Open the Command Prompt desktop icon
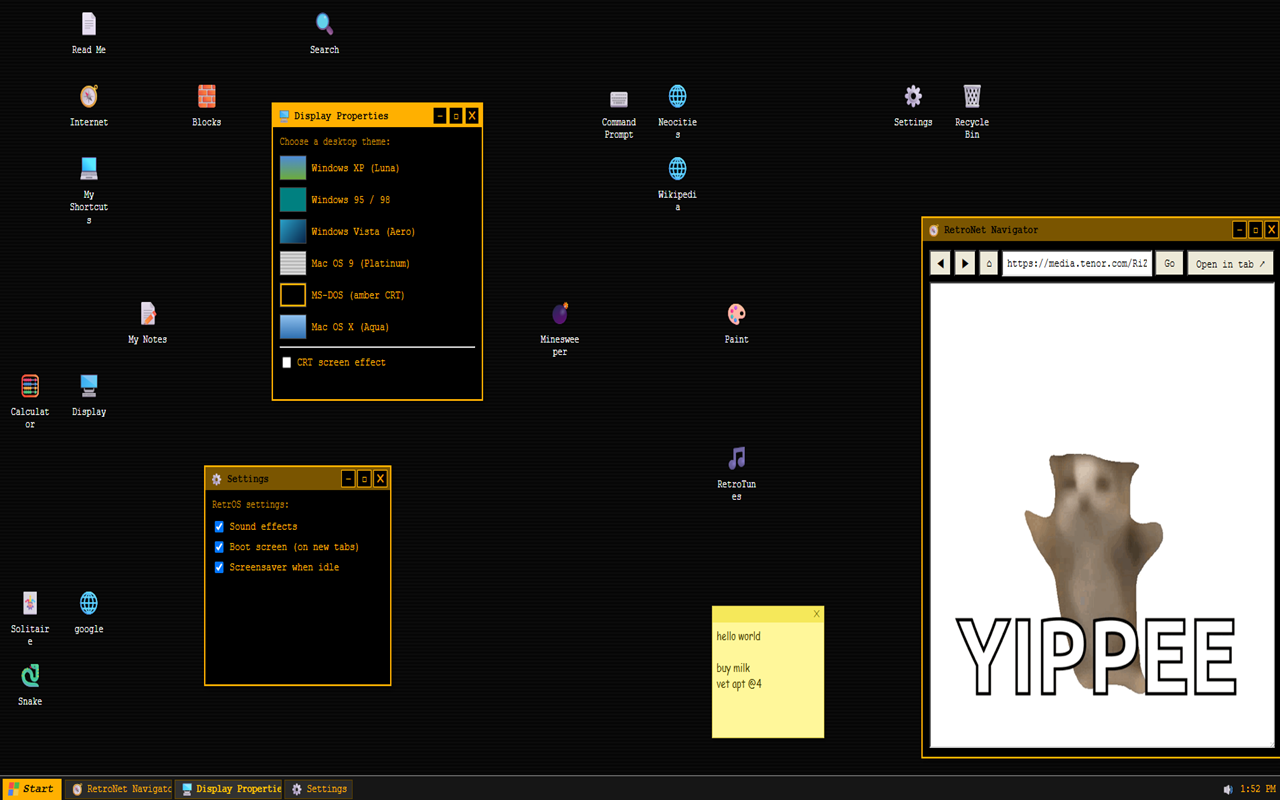This screenshot has height=800, width=1280. (619, 112)
